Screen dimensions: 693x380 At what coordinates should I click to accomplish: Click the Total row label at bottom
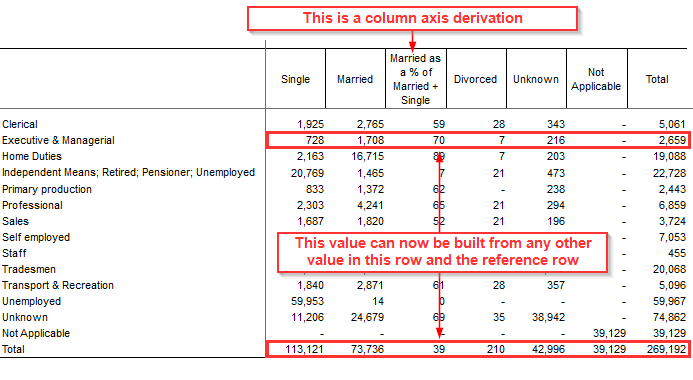click(x=13, y=349)
